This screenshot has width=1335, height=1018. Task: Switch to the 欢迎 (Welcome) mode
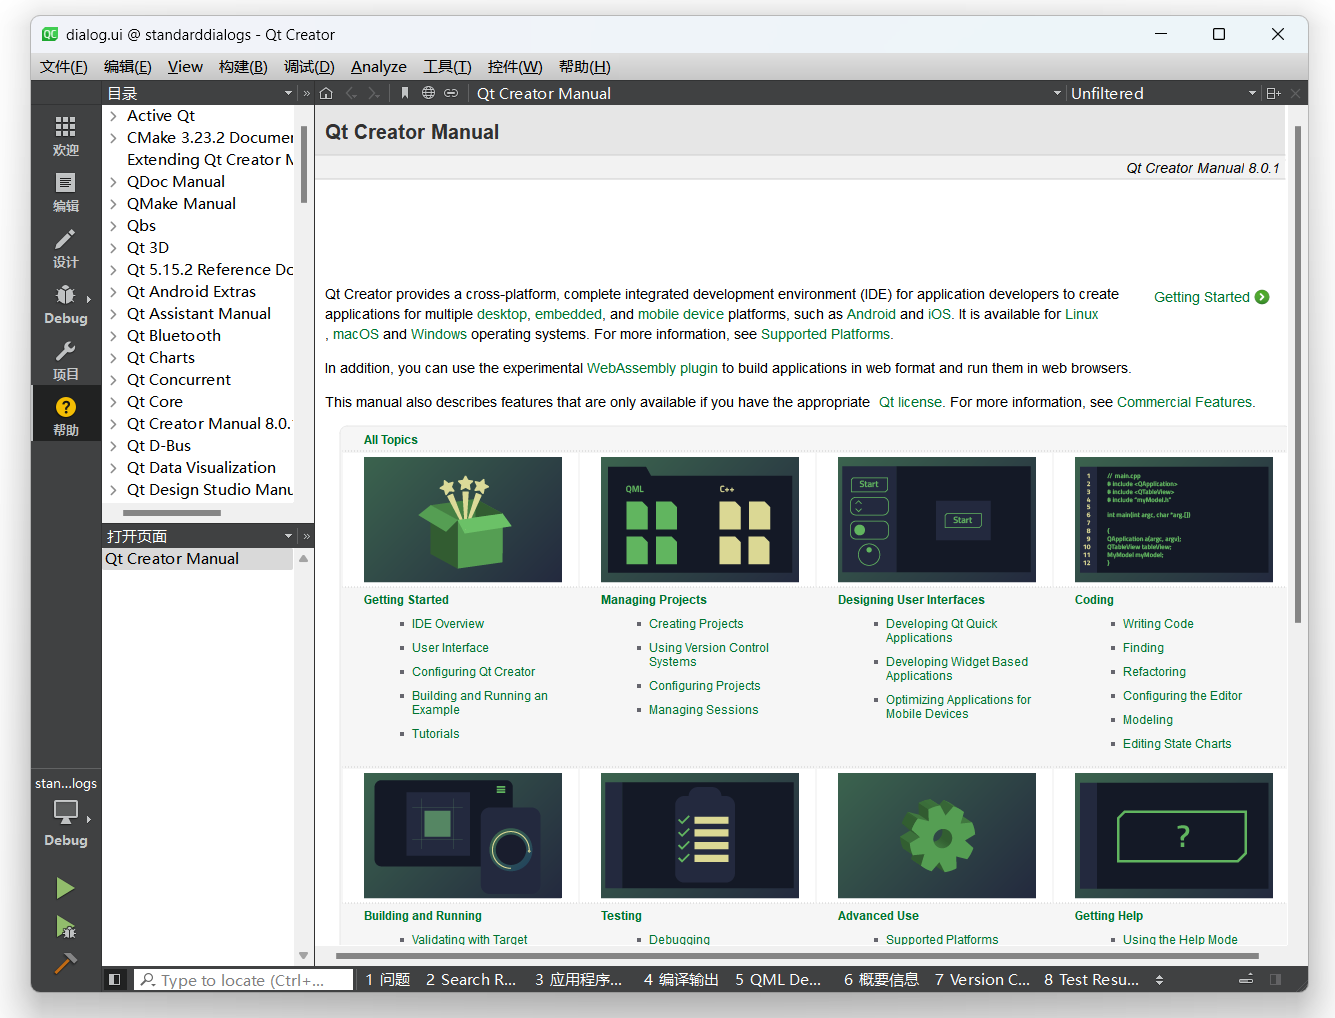66,136
